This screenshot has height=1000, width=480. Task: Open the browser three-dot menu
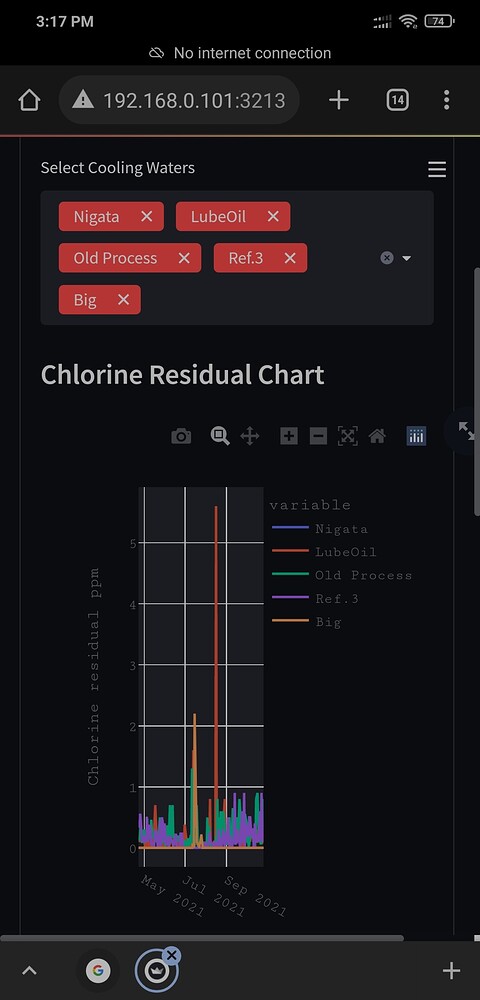pos(446,99)
